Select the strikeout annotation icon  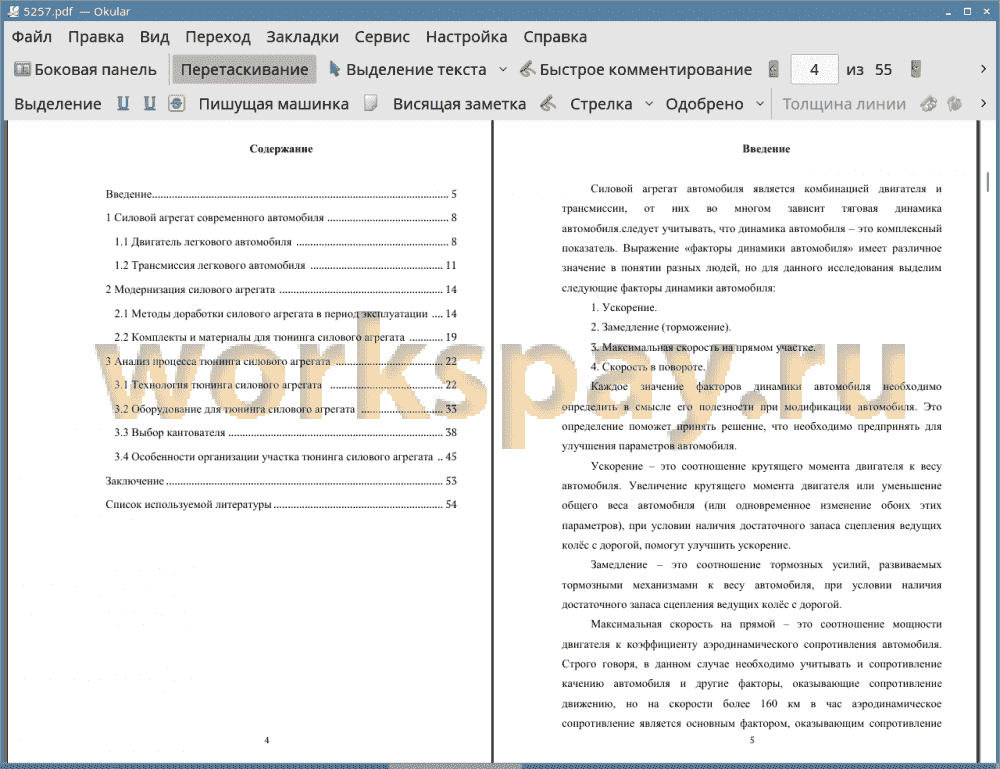(177, 103)
